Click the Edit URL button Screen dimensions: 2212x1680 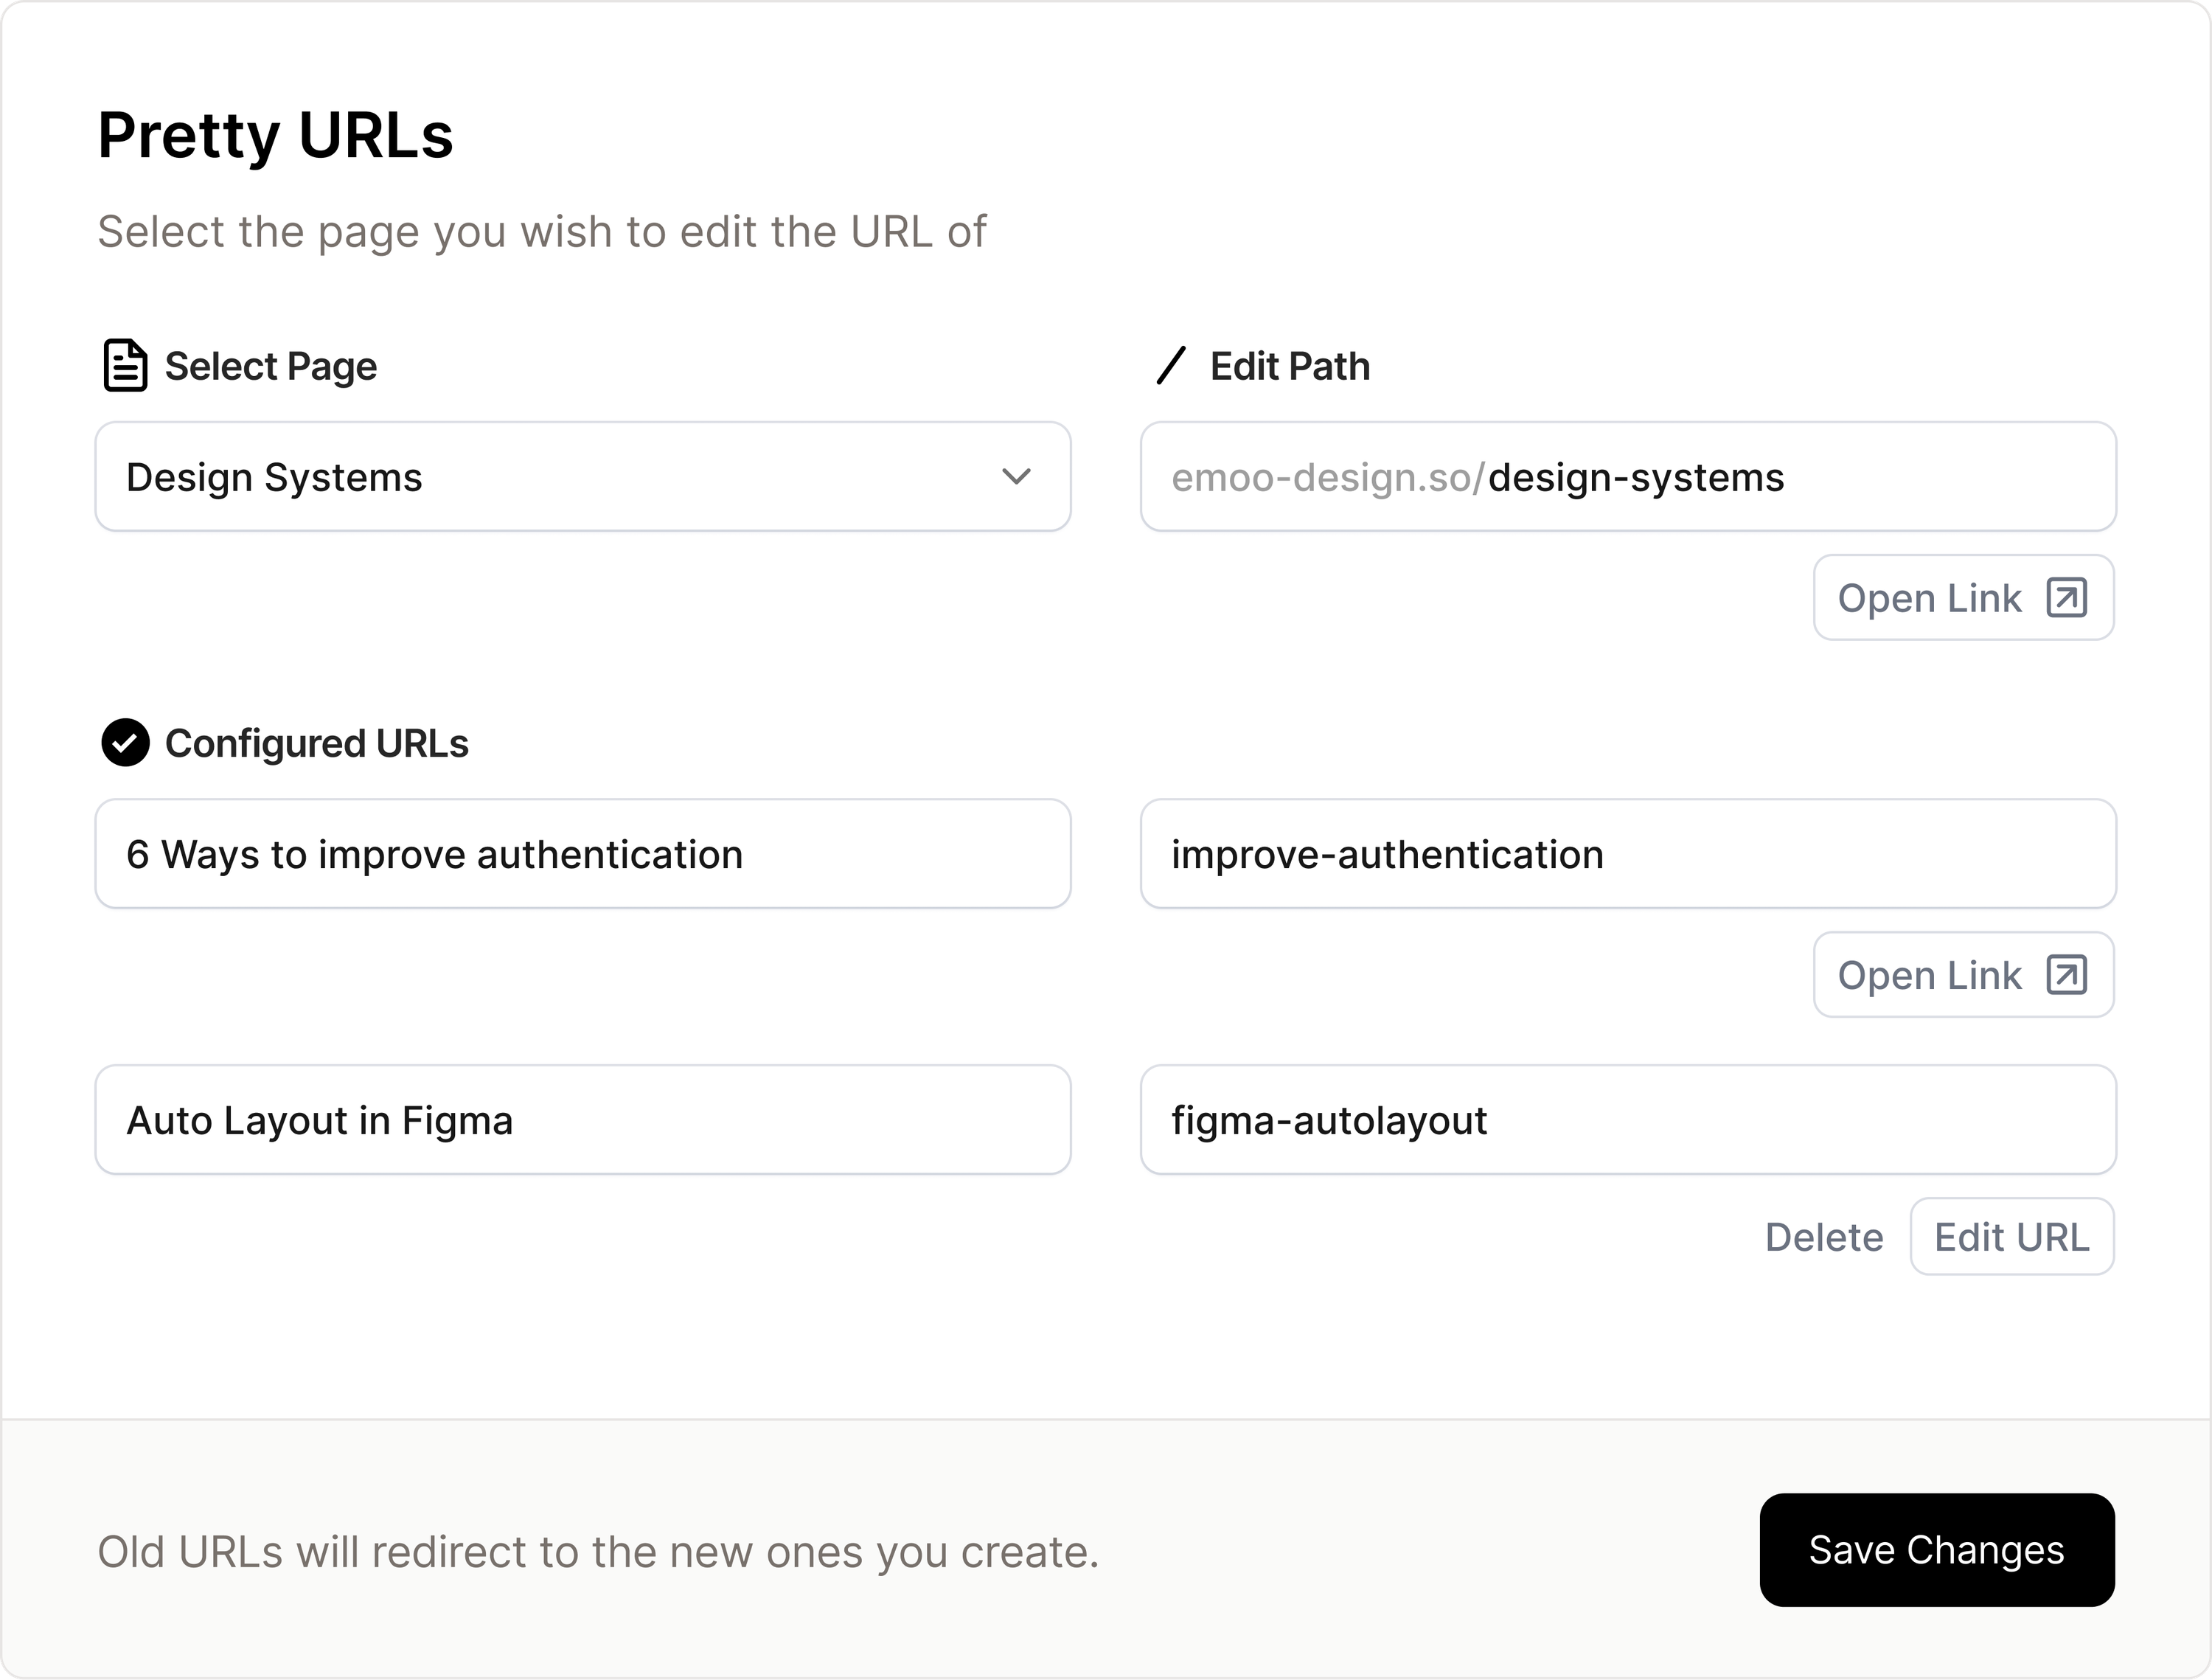tap(2012, 1237)
